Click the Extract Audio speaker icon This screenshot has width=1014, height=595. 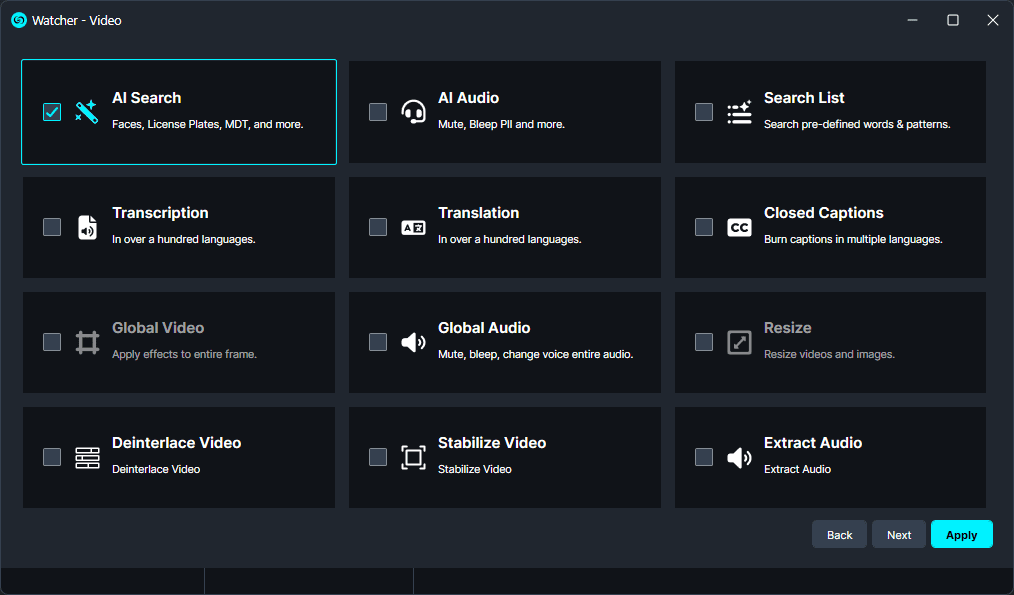(739, 457)
